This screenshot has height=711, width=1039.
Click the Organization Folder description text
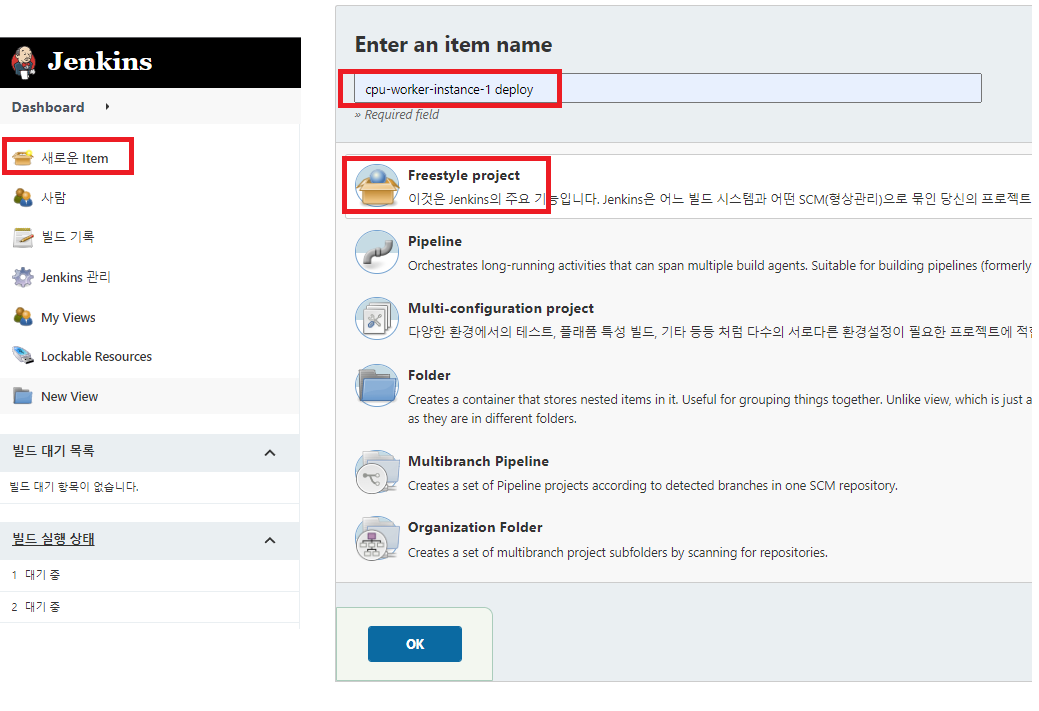618,553
